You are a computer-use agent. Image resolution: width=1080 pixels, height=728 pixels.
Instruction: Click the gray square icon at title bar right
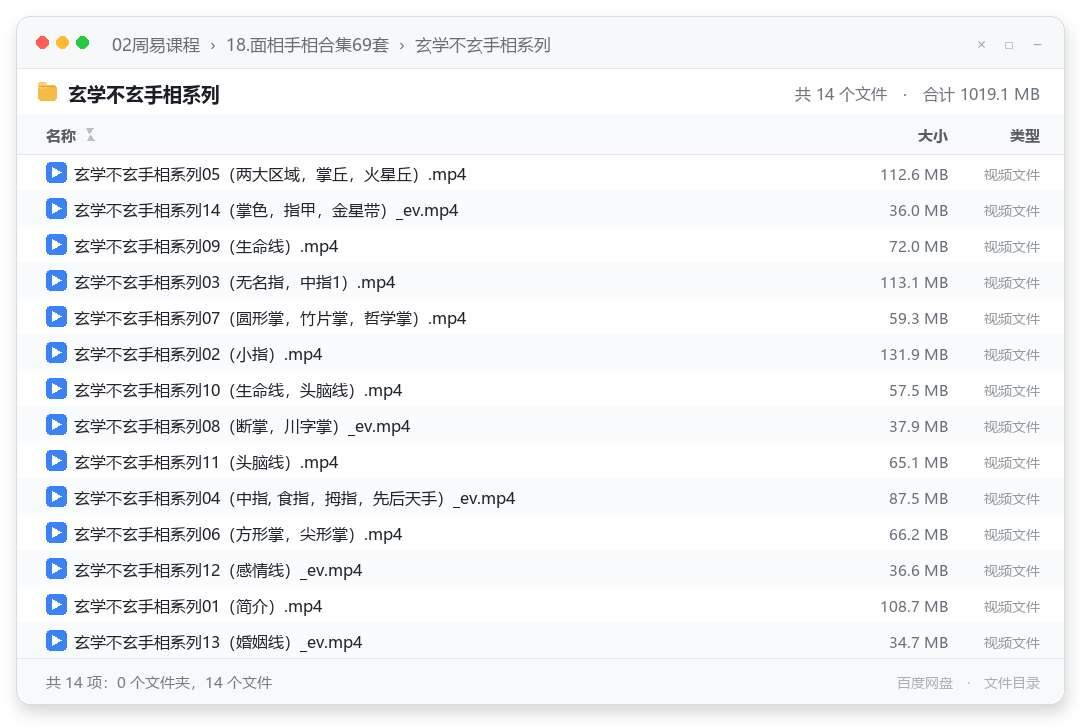[1009, 45]
